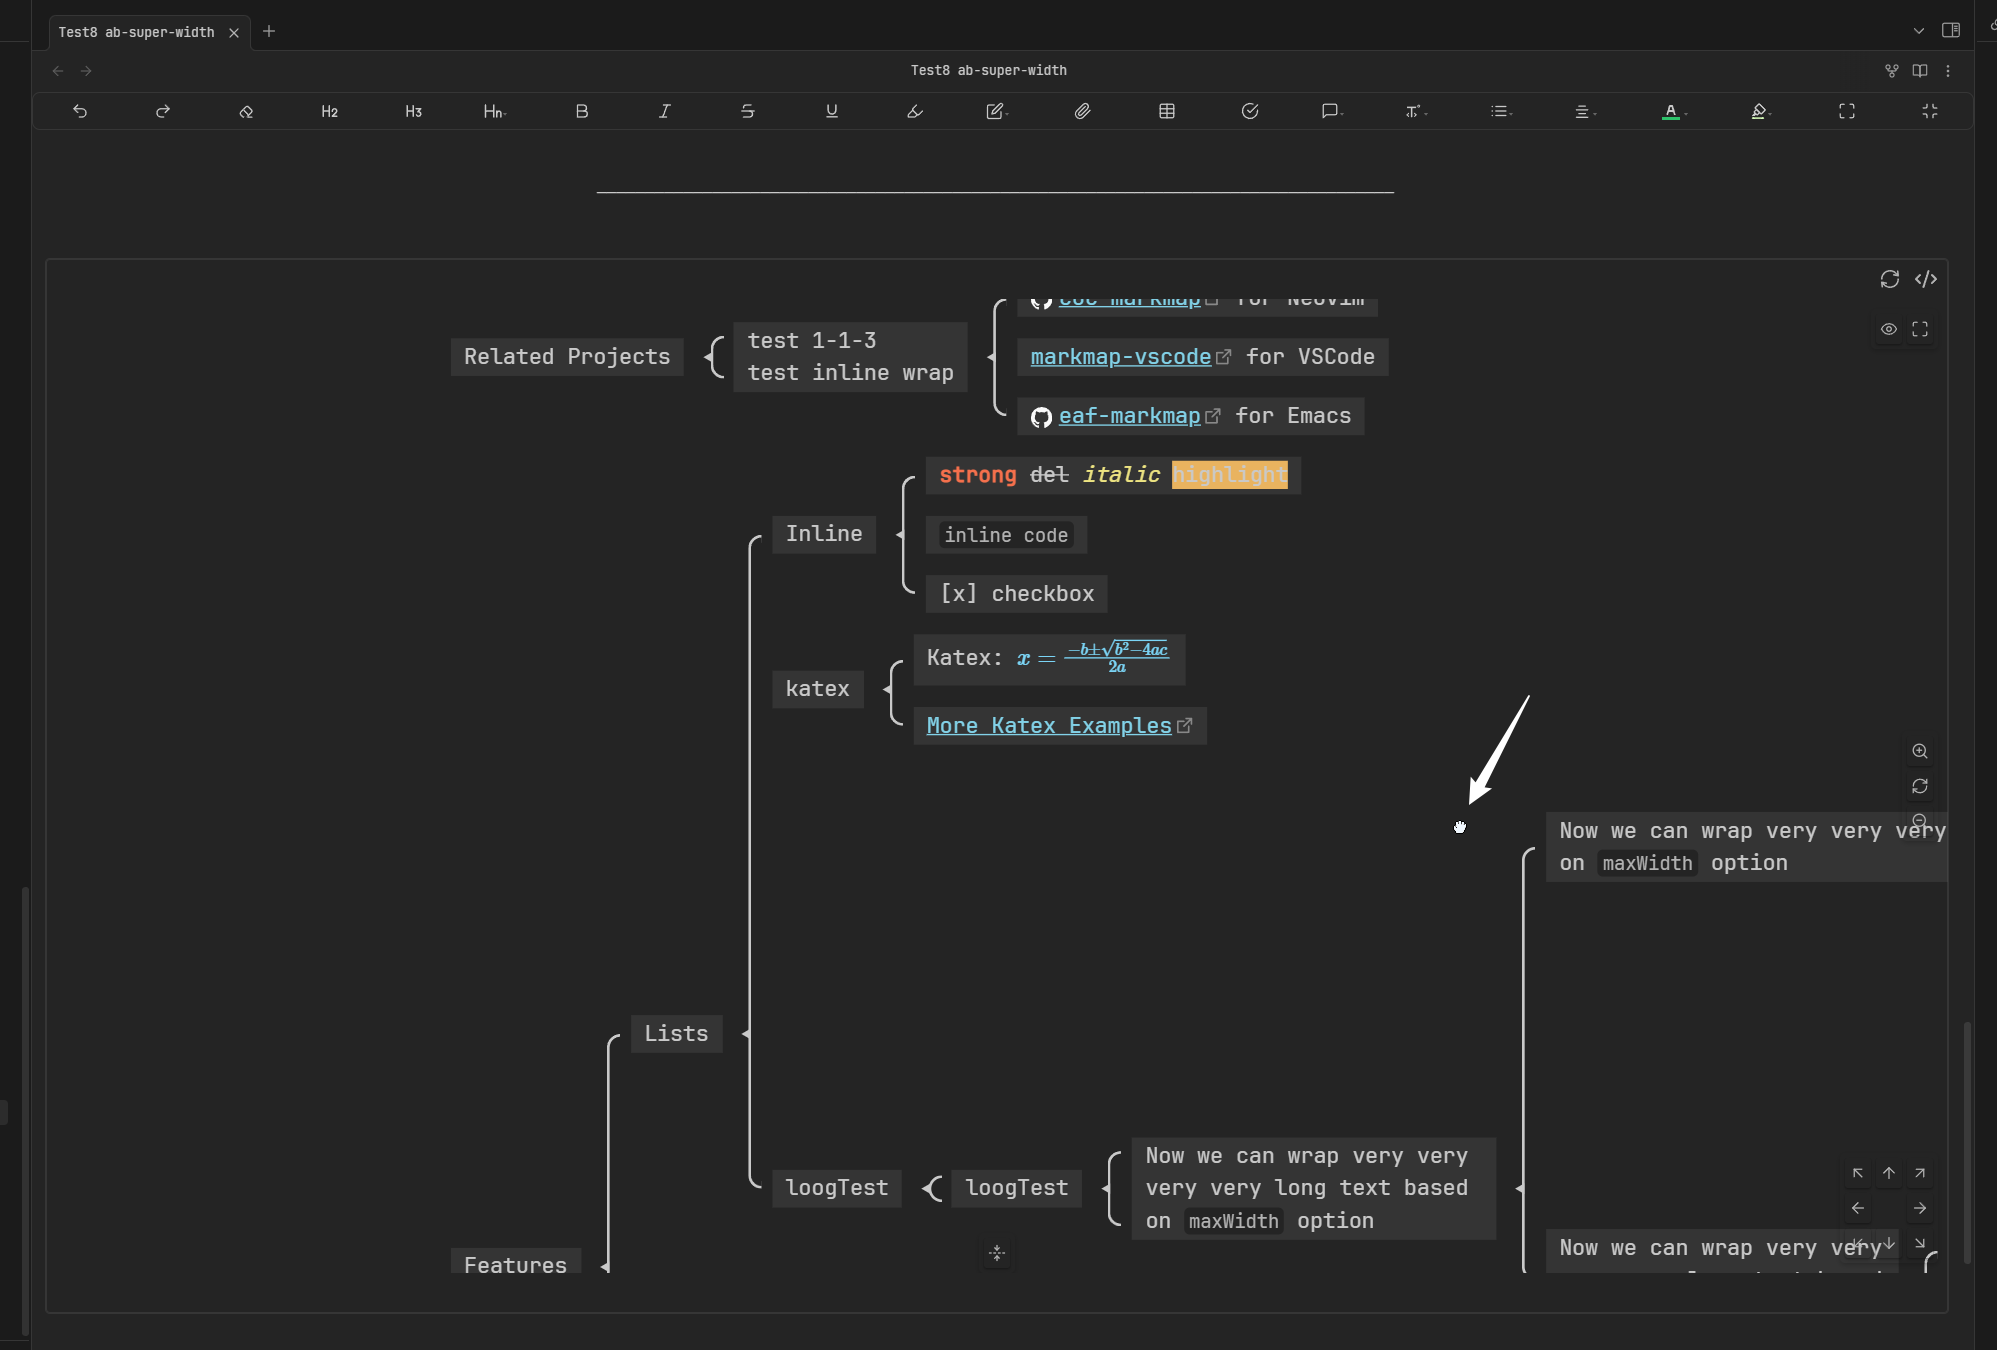1997x1350 pixels.
Task: Open the font color picker
Action: pyautogui.click(x=1672, y=111)
